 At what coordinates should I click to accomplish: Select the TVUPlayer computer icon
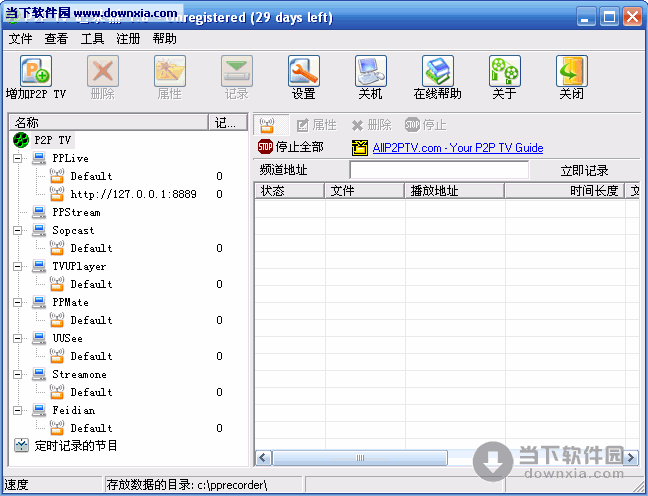(x=39, y=266)
